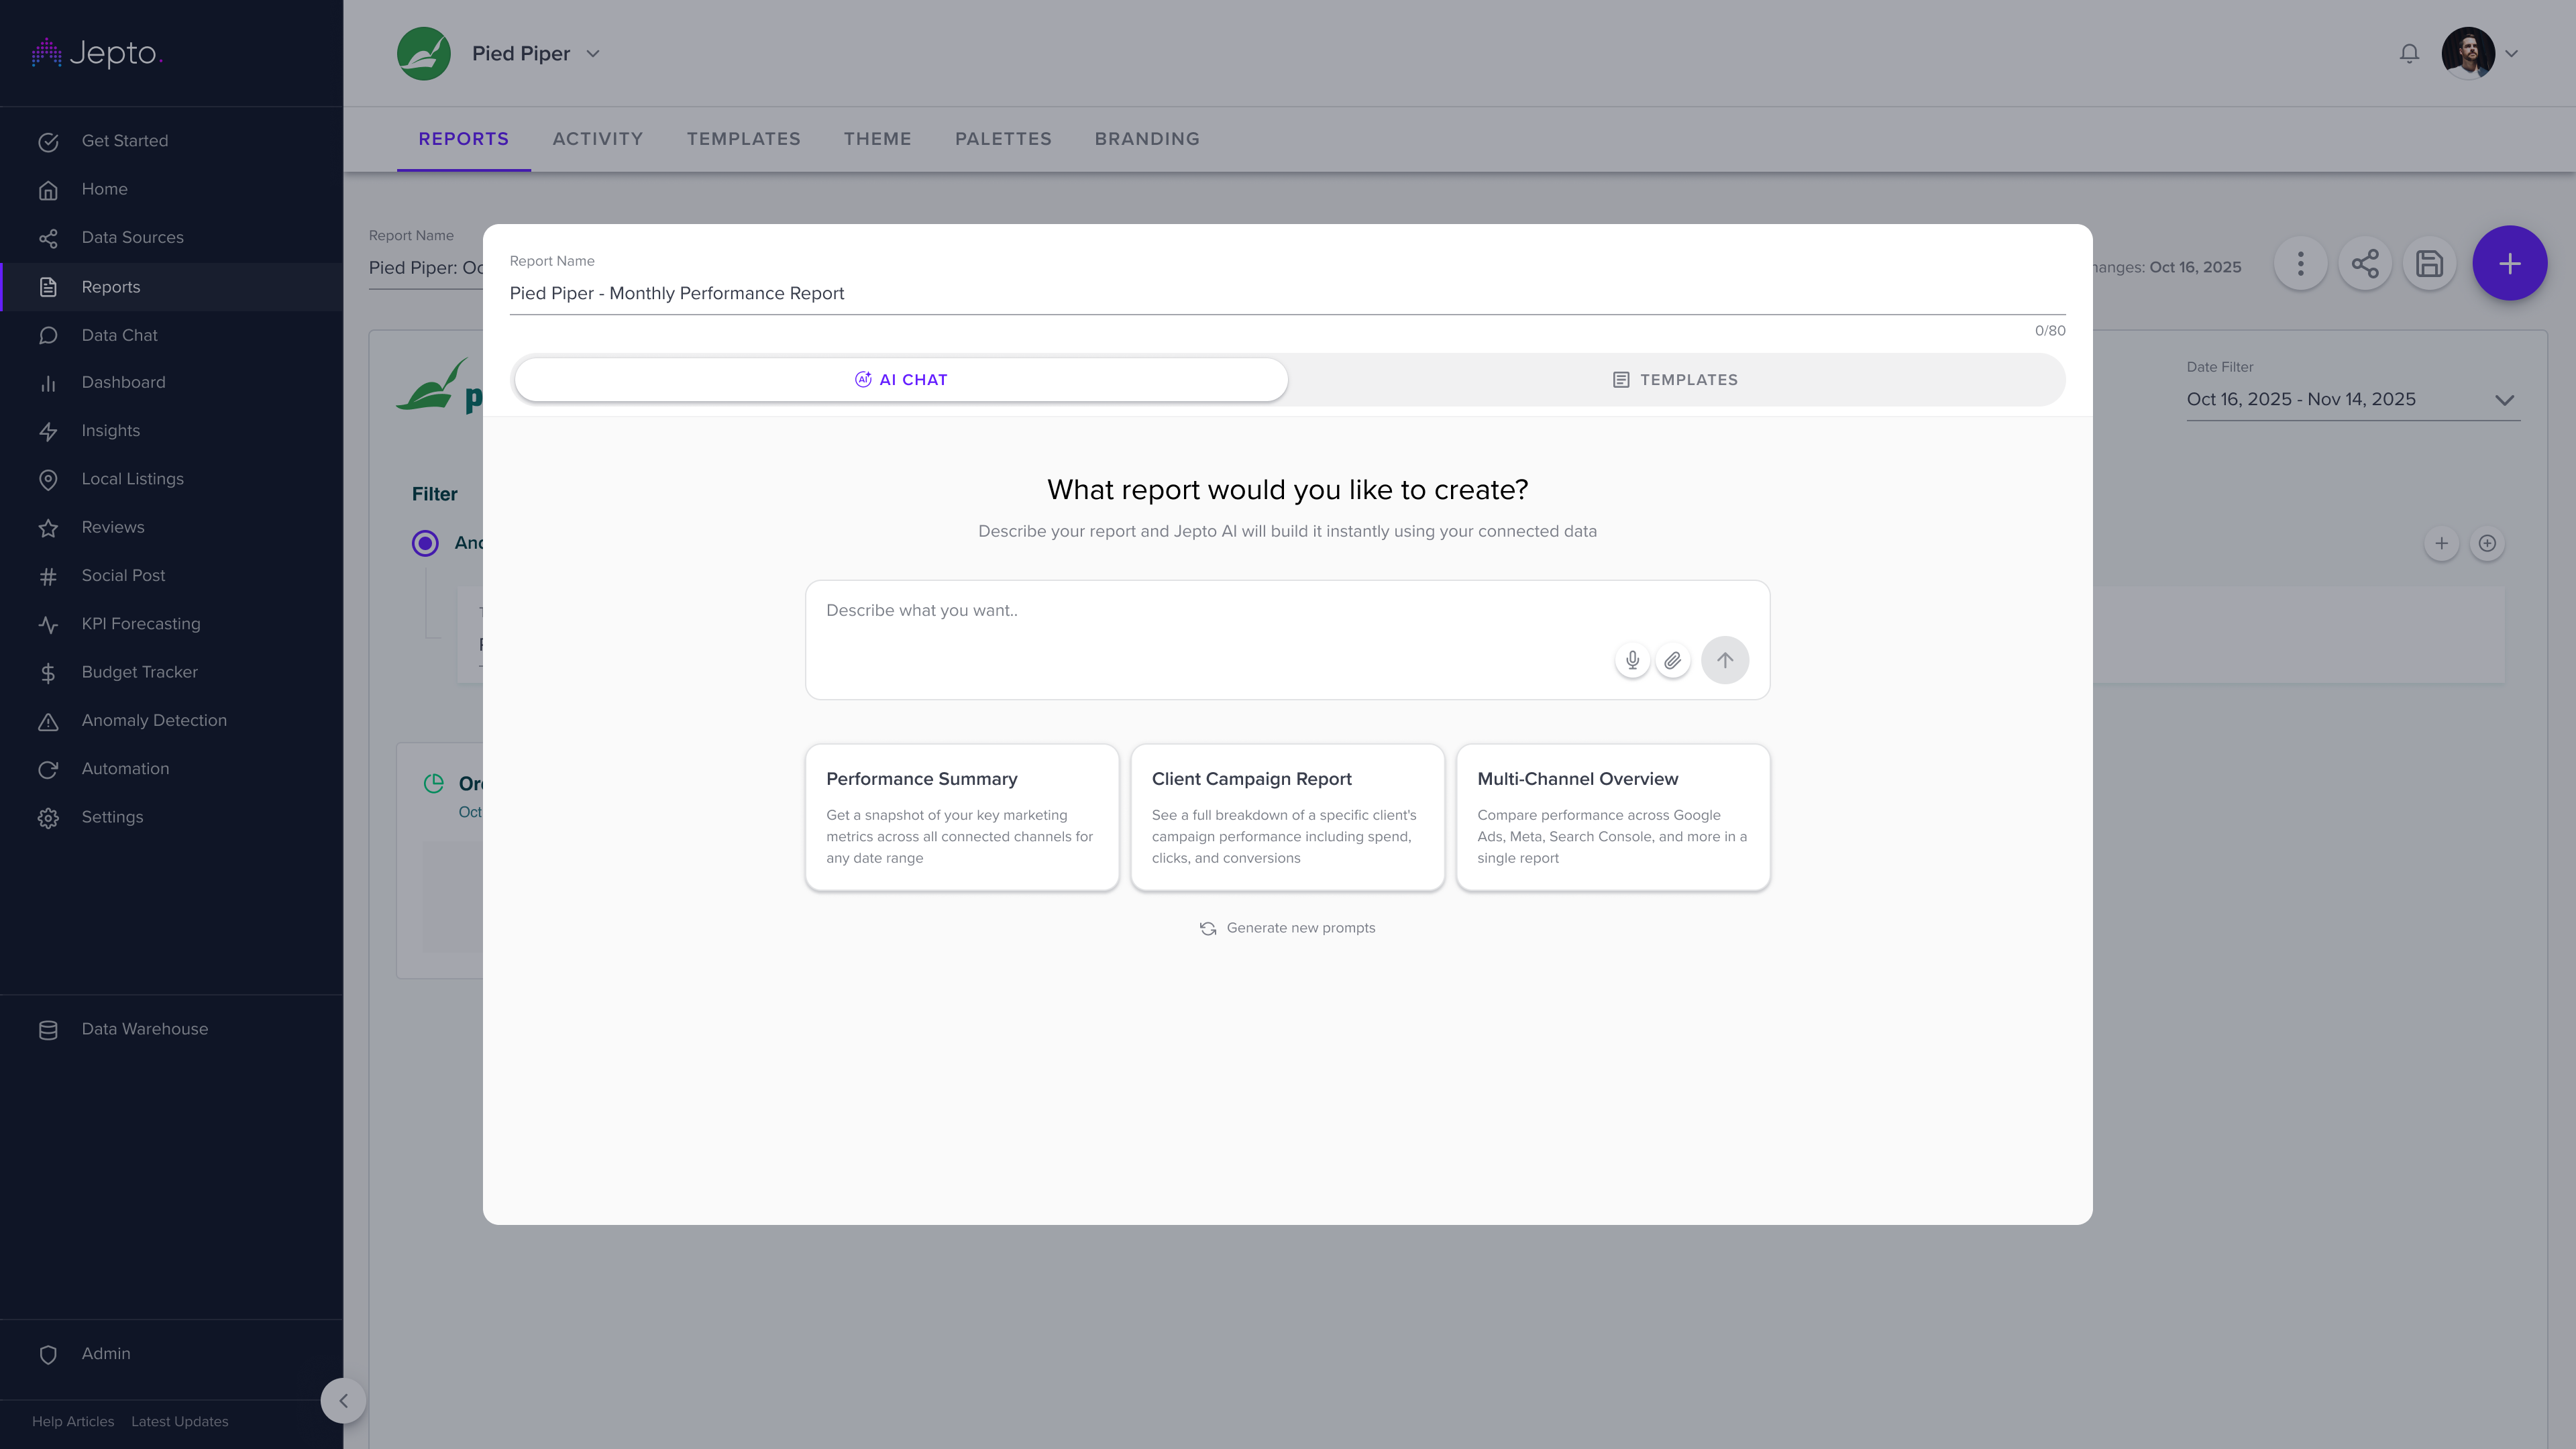This screenshot has width=2576, height=1449.
Task: Click the send arrow button
Action: point(1725,660)
